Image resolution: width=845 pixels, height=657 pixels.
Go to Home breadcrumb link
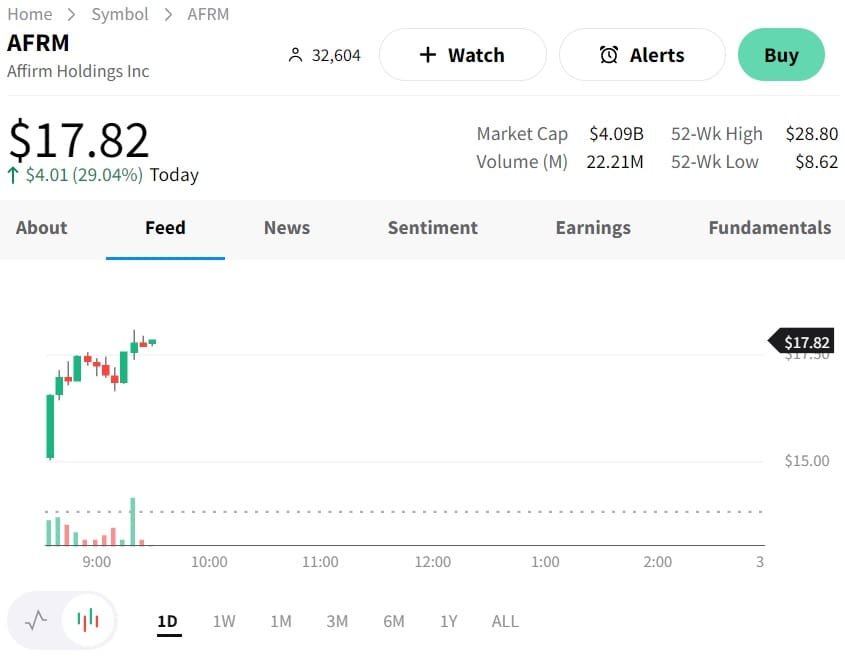pyautogui.click(x=30, y=14)
